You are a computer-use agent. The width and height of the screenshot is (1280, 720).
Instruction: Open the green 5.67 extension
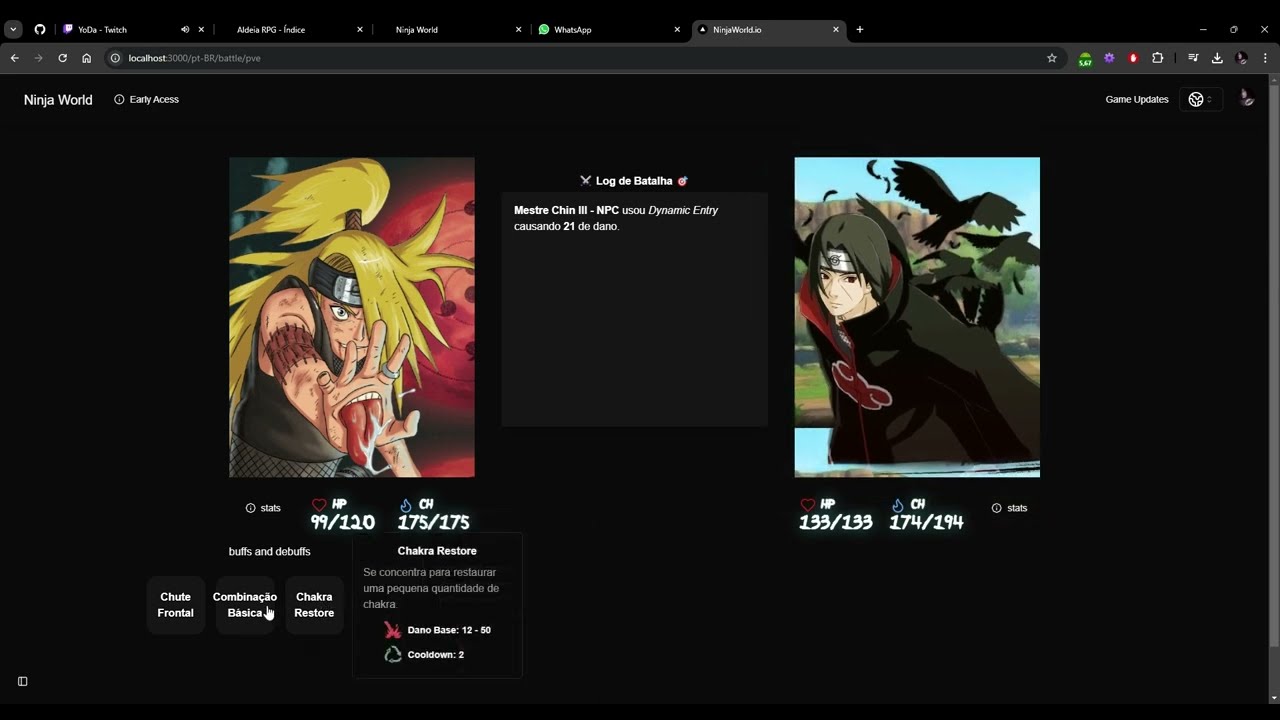(x=1085, y=59)
